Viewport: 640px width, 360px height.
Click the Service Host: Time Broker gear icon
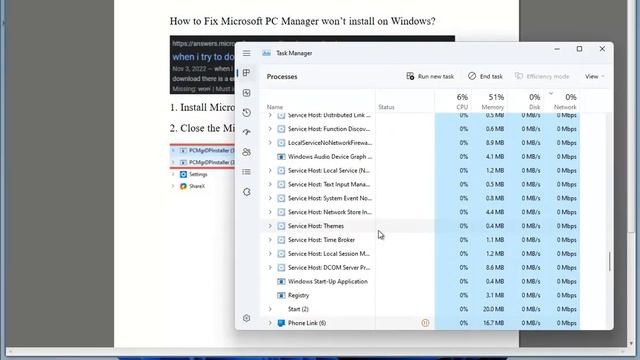(x=281, y=240)
